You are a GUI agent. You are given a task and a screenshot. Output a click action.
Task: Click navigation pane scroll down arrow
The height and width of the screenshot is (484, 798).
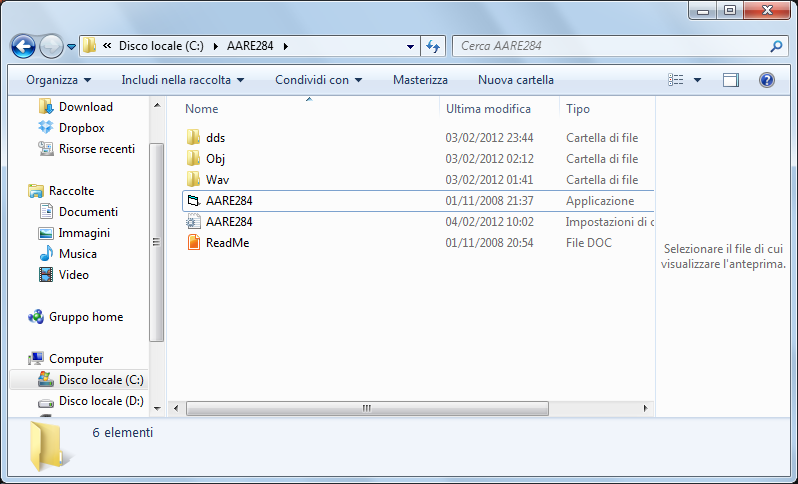pyautogui.click(x=157, y=408)
